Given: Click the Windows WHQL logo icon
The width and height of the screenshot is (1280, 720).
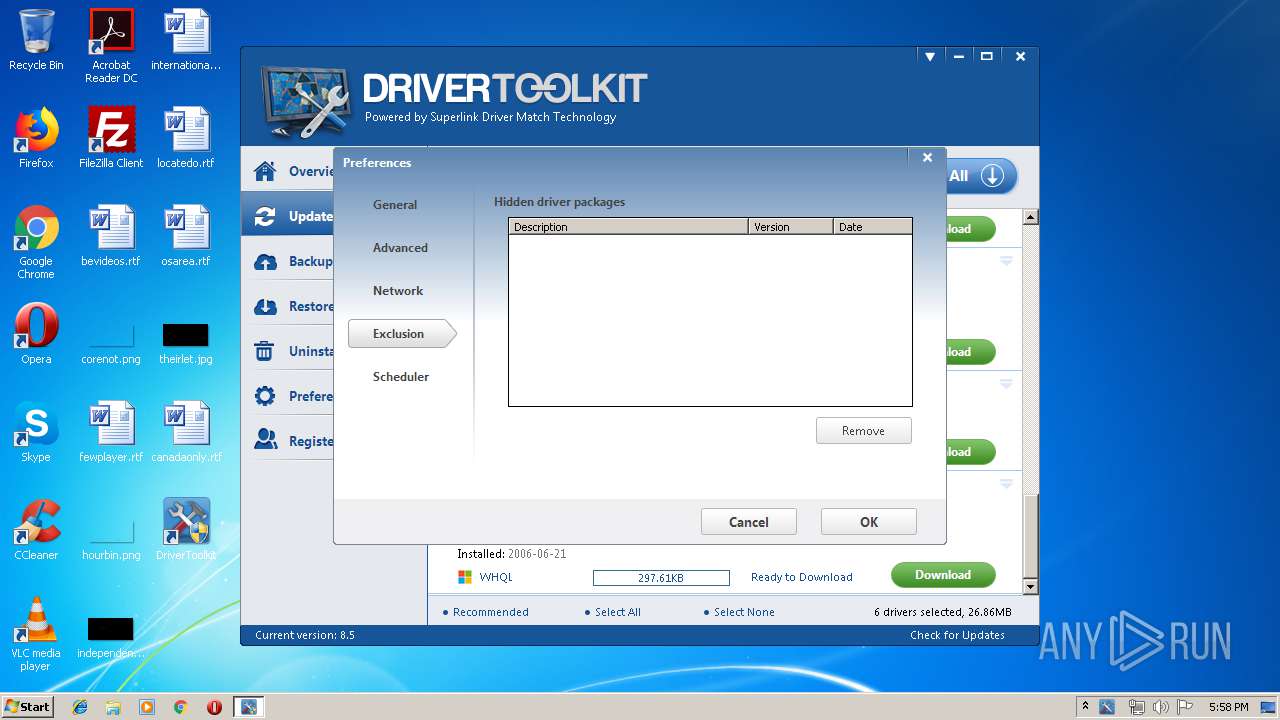Looking at the screenshot, I should (x=464, y=577).
